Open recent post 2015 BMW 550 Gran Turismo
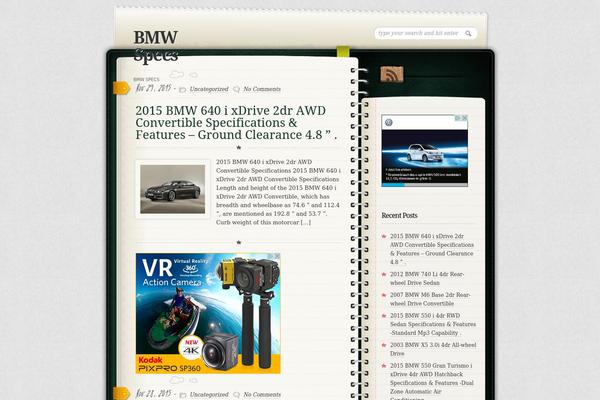600x400 pixels. click(x=432, y=381)
